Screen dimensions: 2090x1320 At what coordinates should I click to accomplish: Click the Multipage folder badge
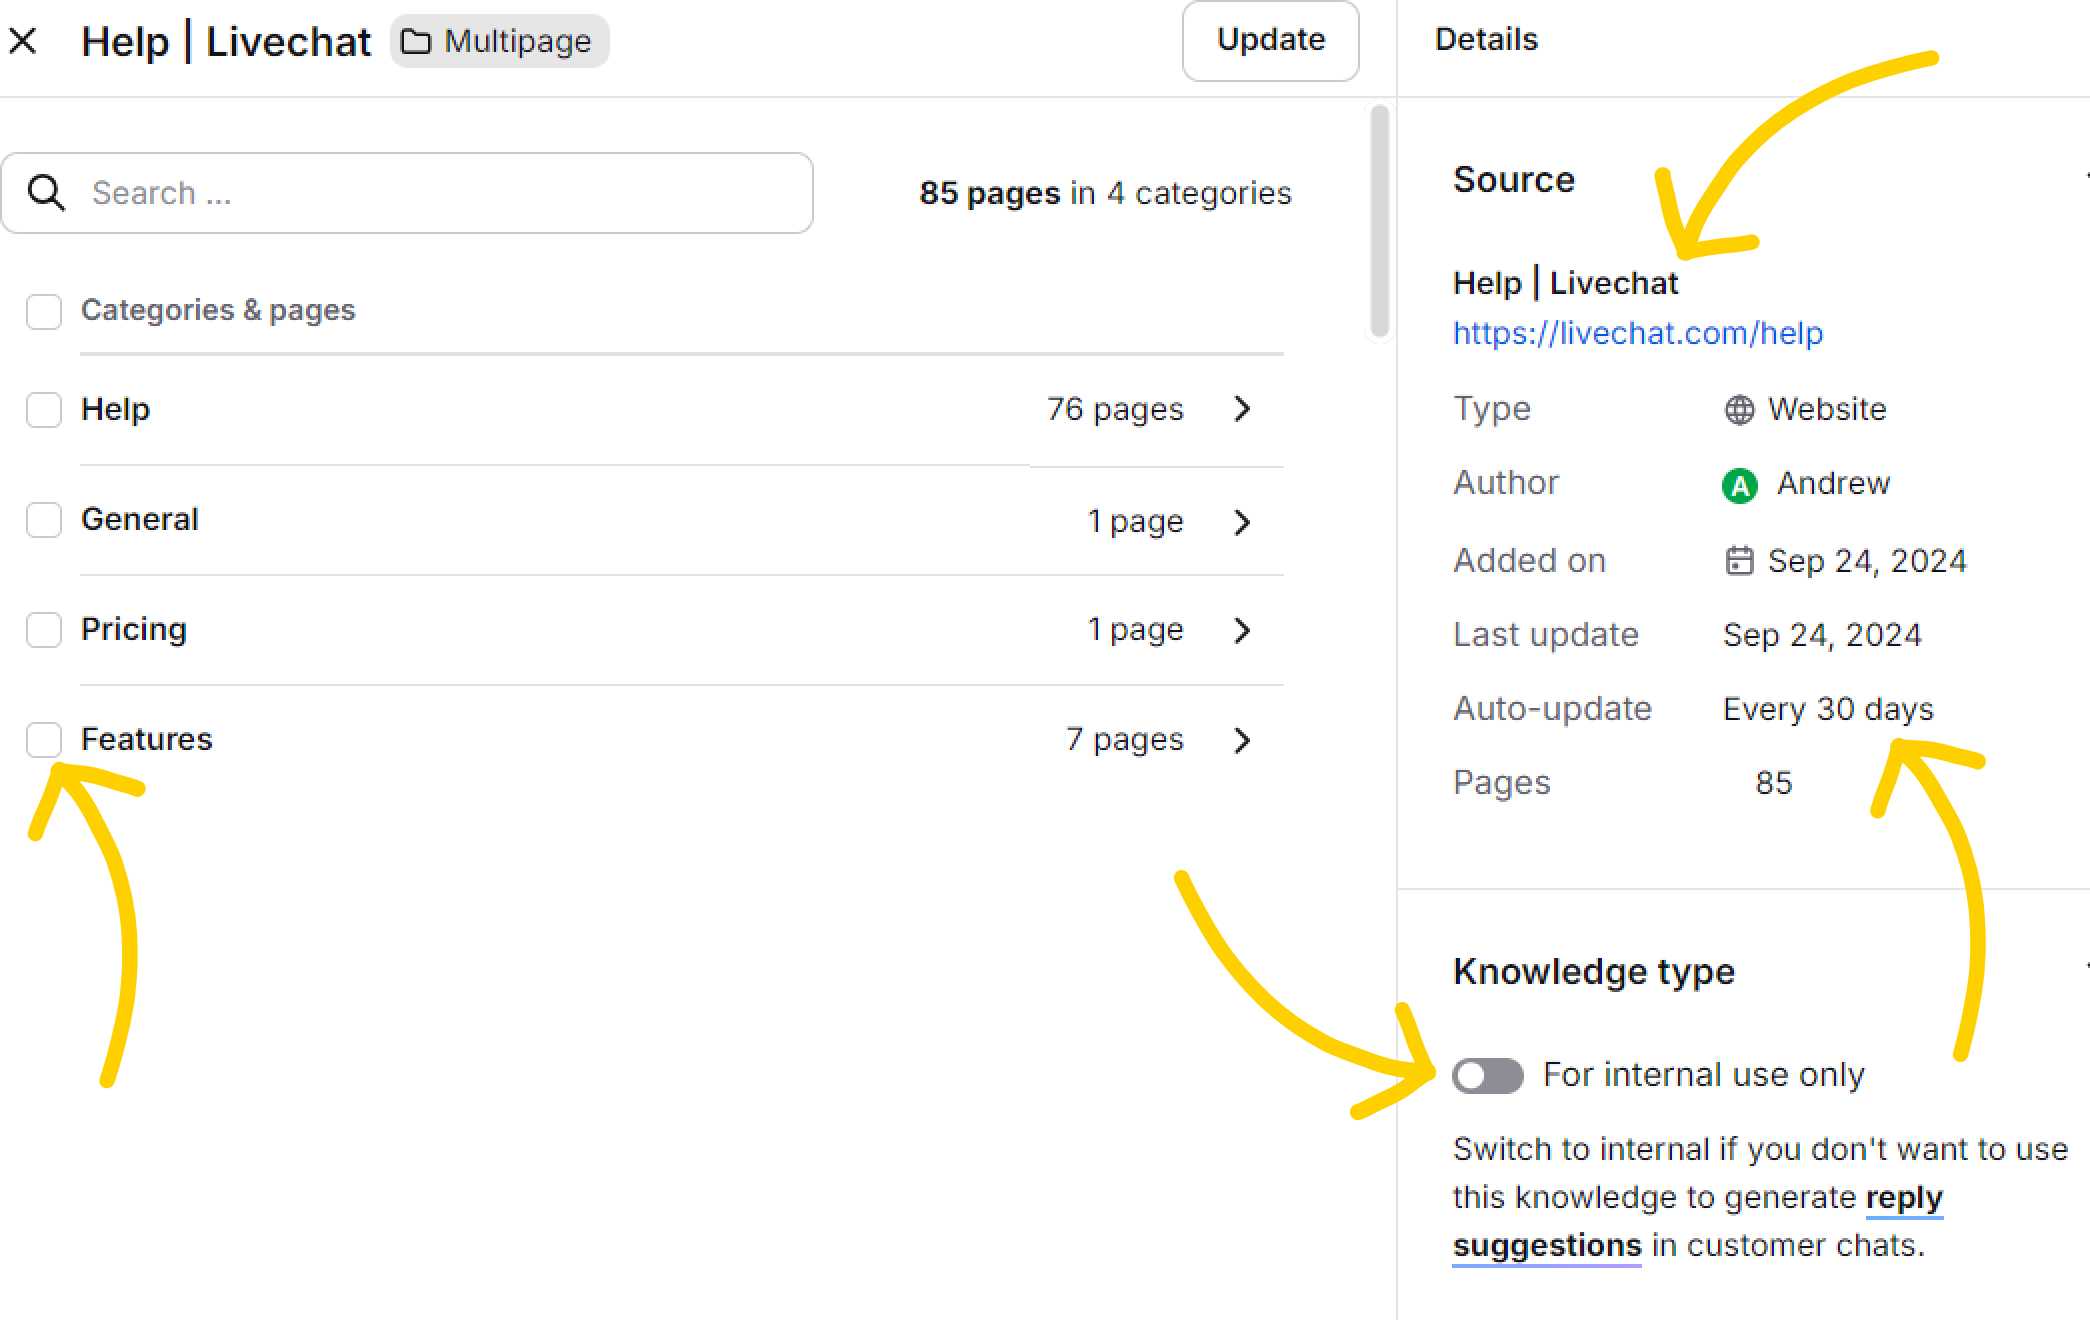click(499, 41)
